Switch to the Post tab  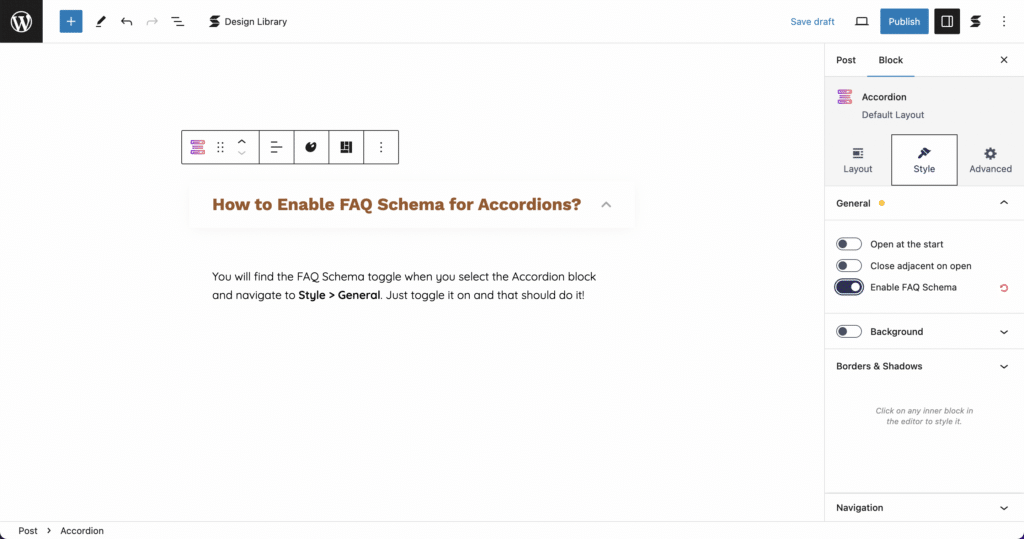point(846,60)
